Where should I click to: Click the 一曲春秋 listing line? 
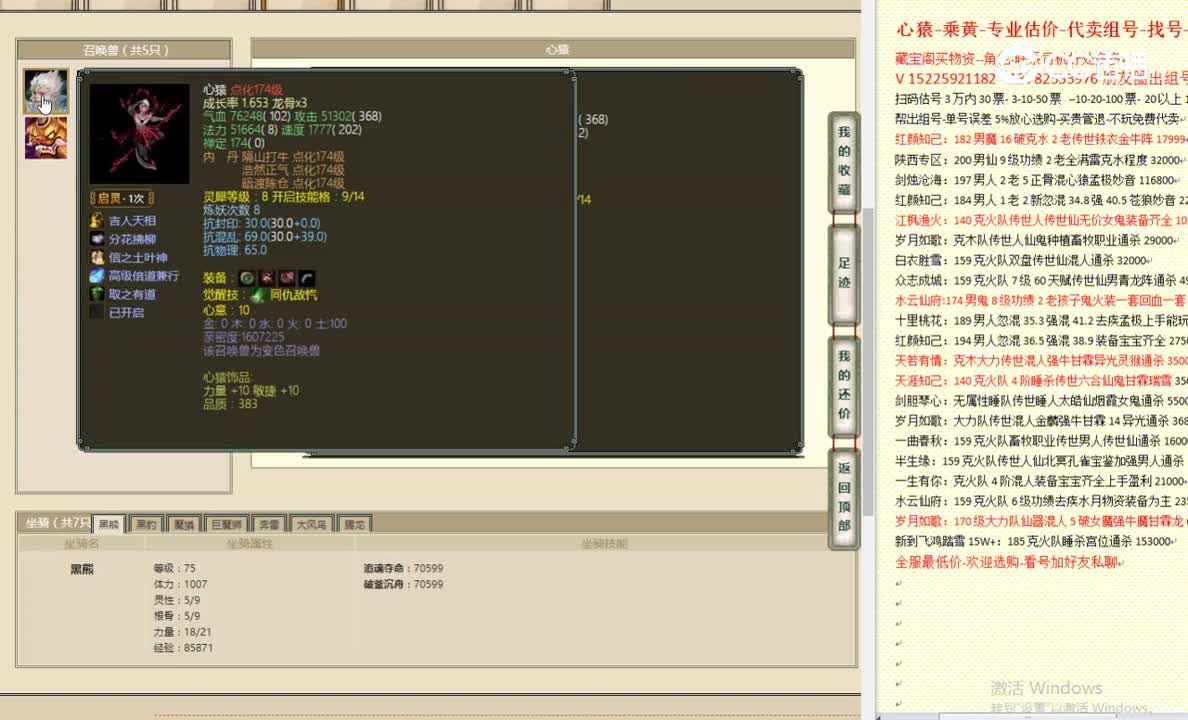click(x=1041, y=441)
